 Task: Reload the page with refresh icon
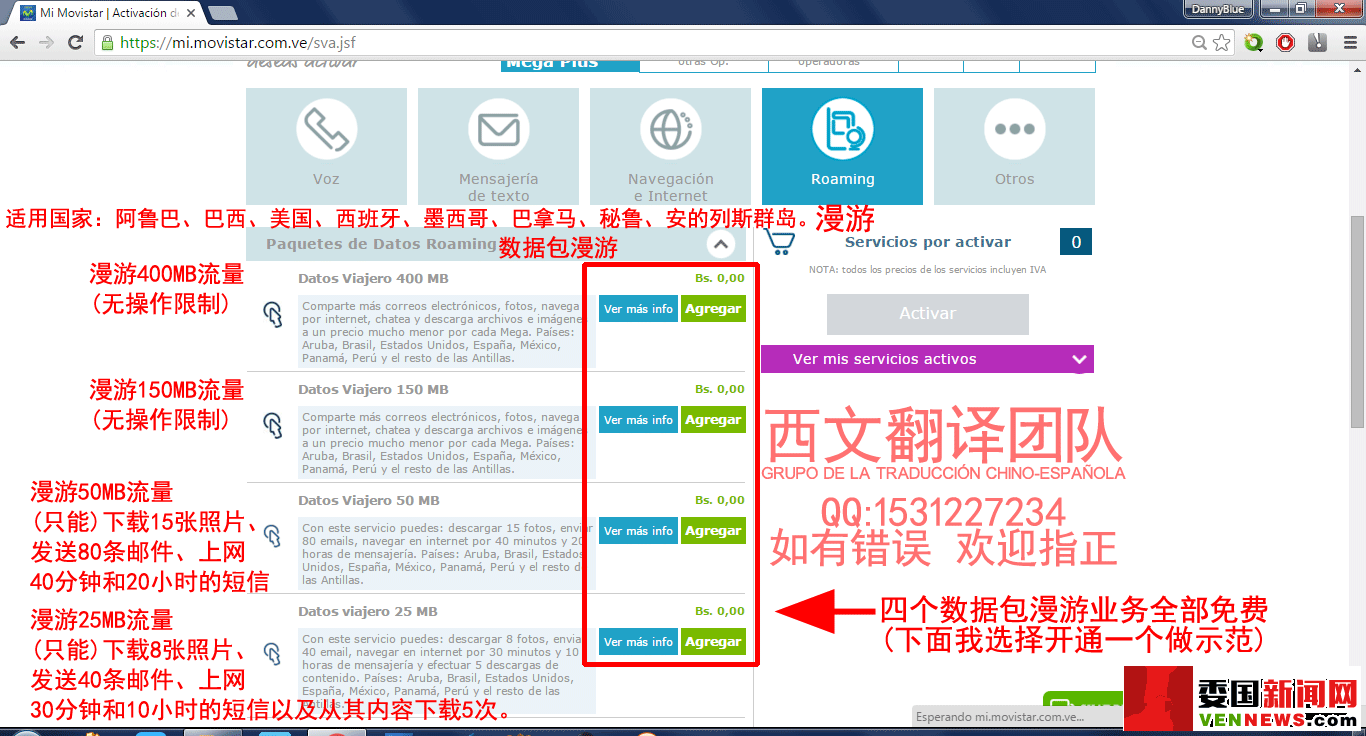click(x=75, y=42)
